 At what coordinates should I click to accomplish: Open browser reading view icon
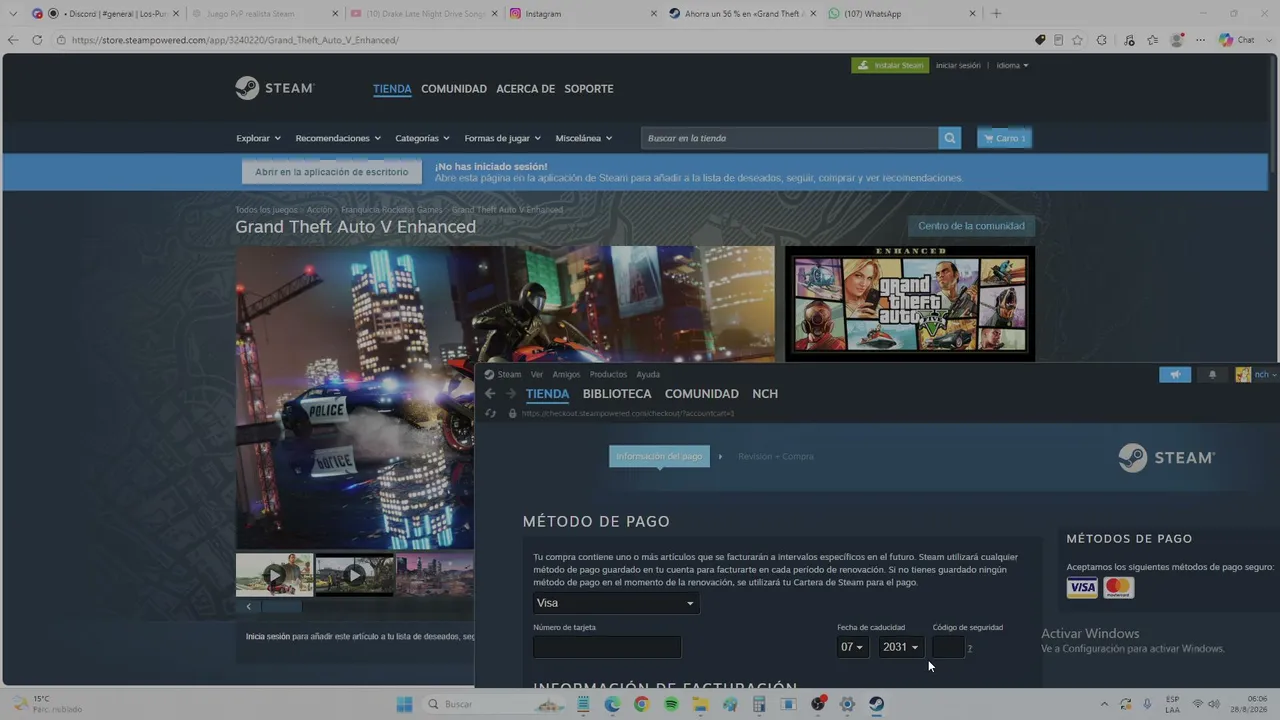[x=1058, y=40]
